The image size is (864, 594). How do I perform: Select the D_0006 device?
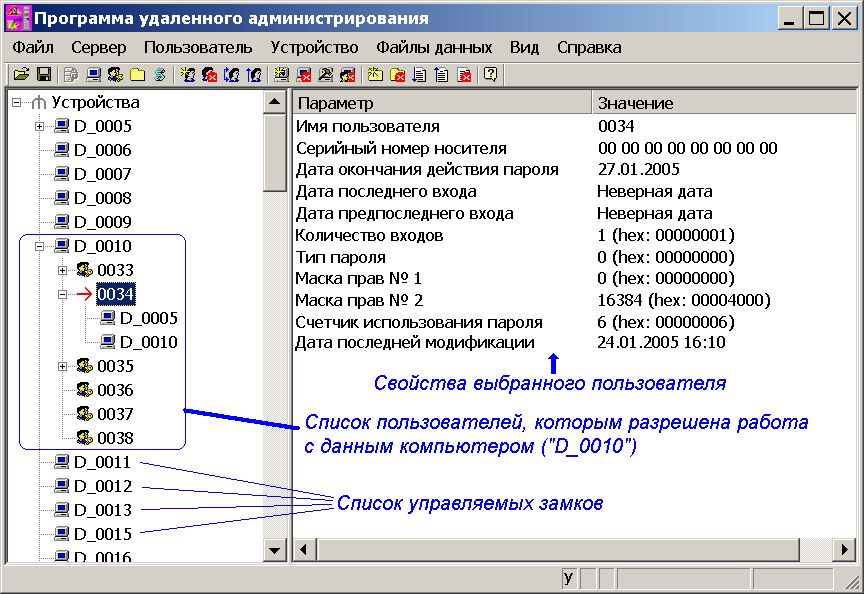pyautogui.click(x=102, y=150)
